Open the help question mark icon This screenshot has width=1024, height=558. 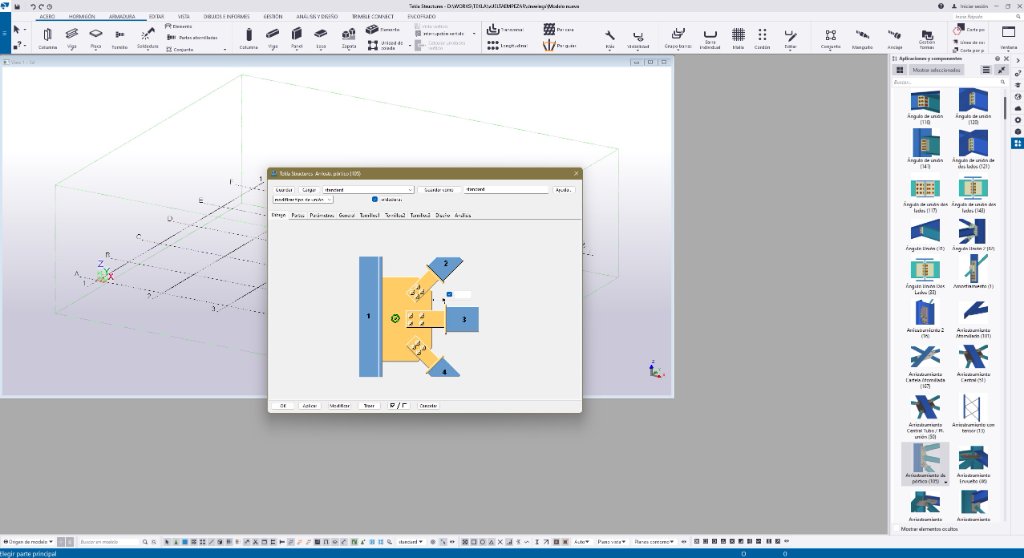tap(940, 6)
